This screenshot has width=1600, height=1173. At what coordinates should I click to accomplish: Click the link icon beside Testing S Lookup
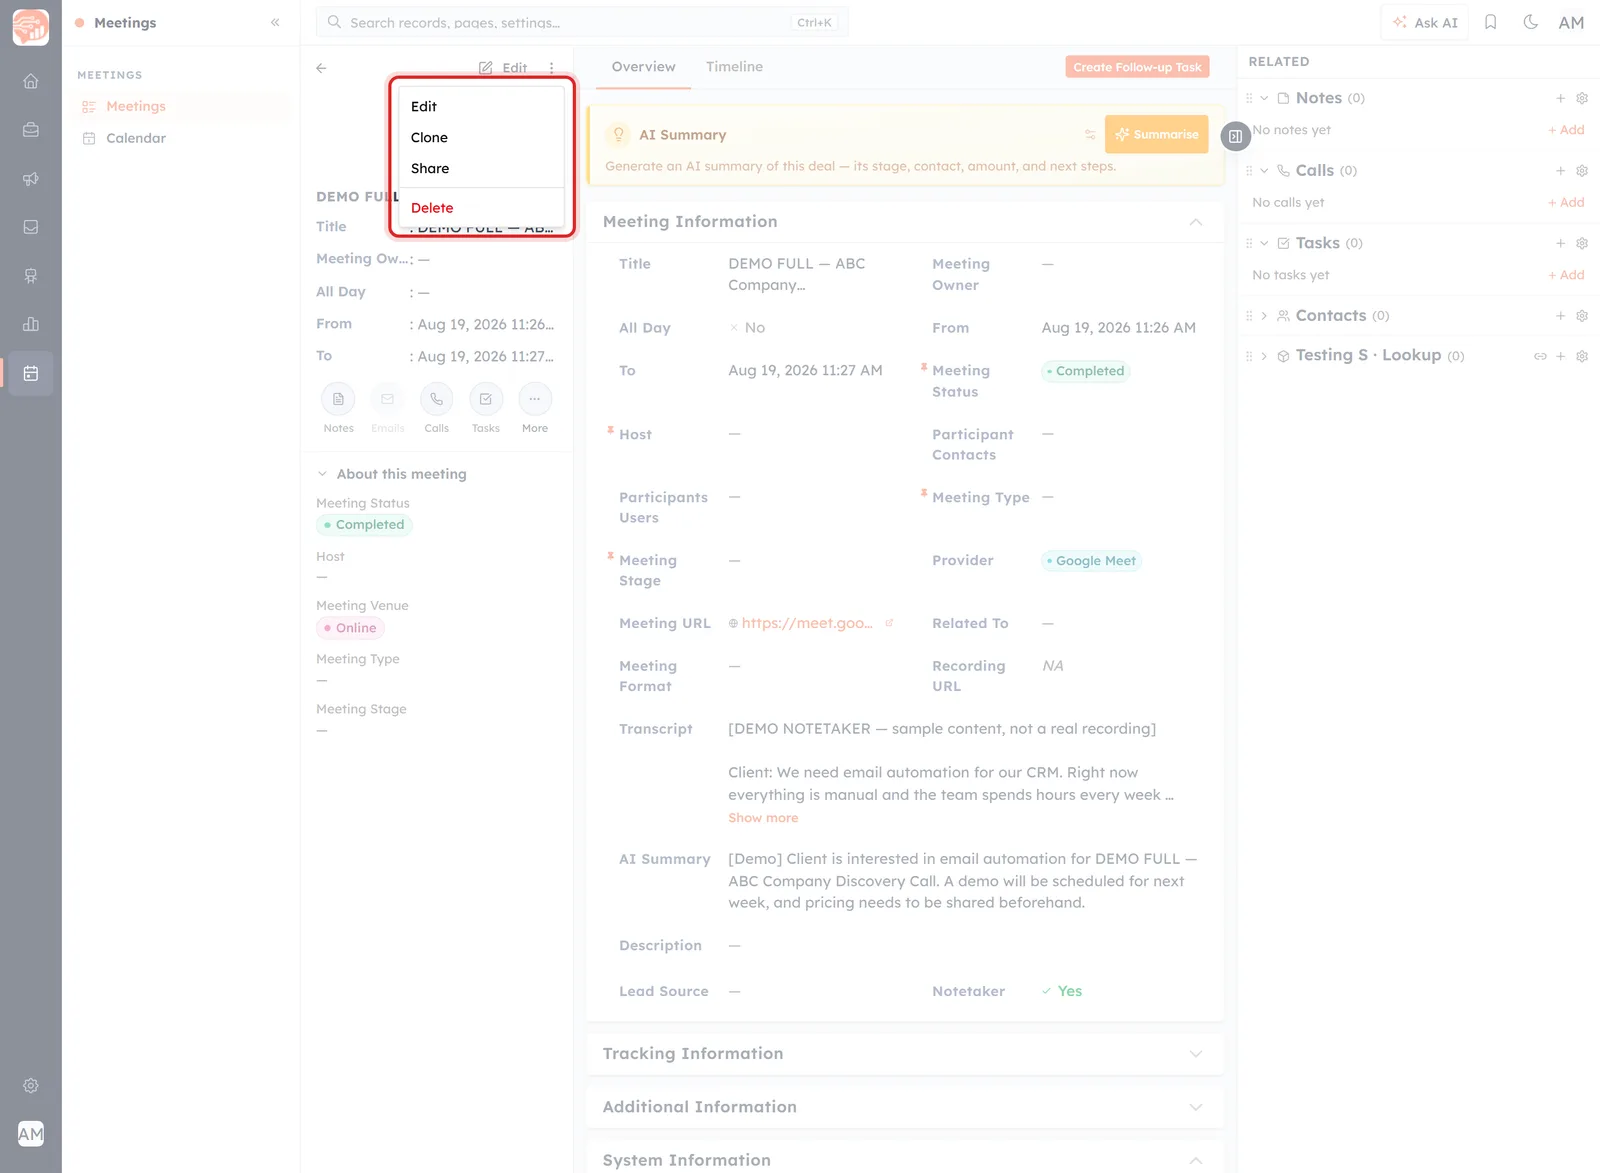coord(1540,356)
